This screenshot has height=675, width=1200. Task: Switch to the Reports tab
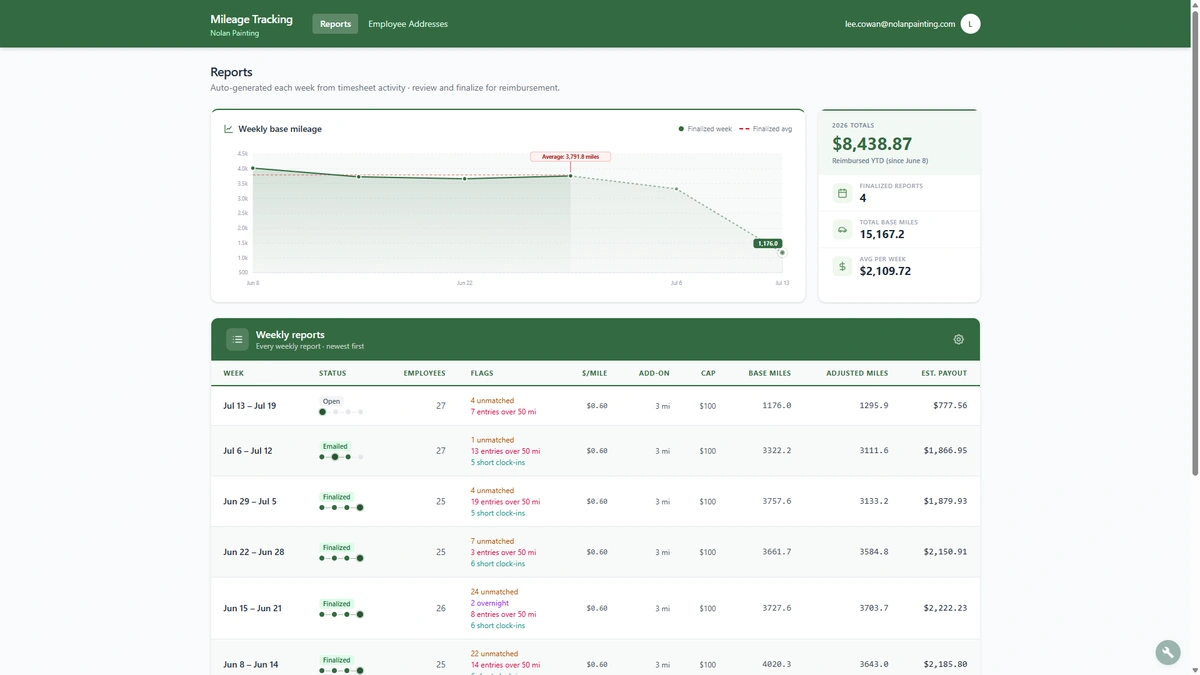pyautogui.click(x=335, y=24)
